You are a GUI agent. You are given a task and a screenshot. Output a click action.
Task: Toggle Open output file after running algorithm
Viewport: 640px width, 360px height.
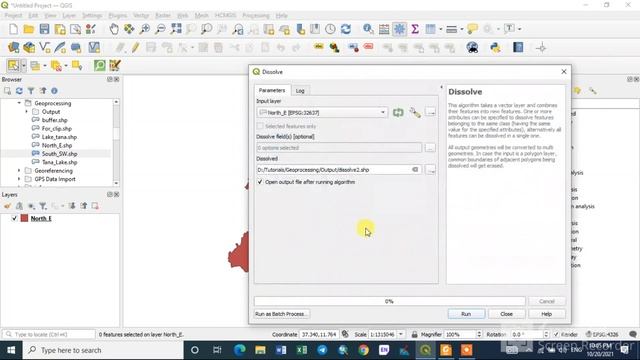point(260,182)
